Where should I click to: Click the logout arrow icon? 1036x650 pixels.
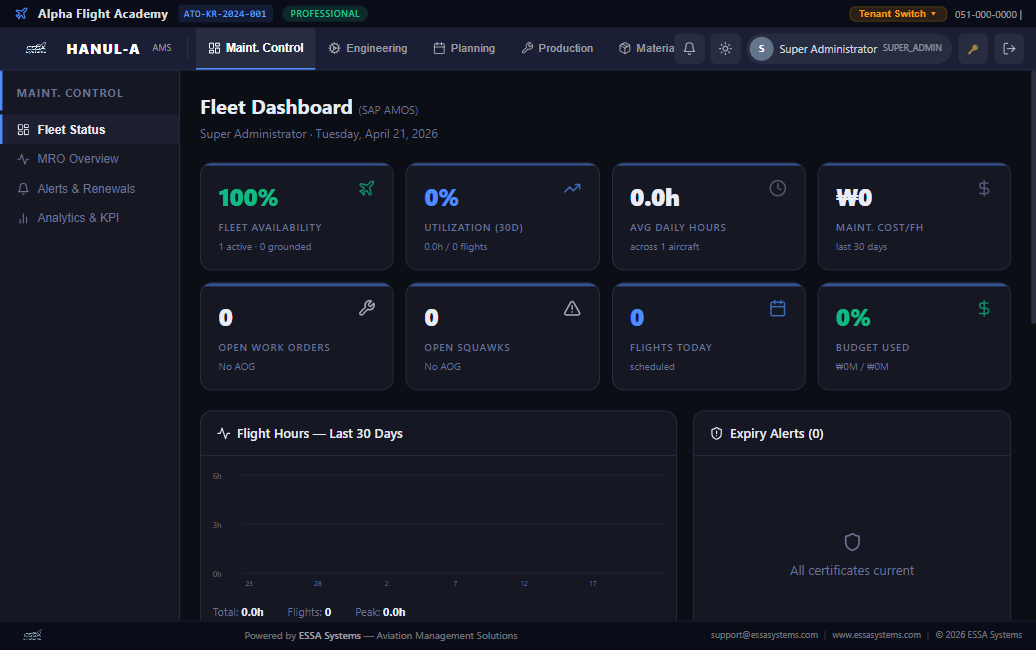click(1009, 49)
